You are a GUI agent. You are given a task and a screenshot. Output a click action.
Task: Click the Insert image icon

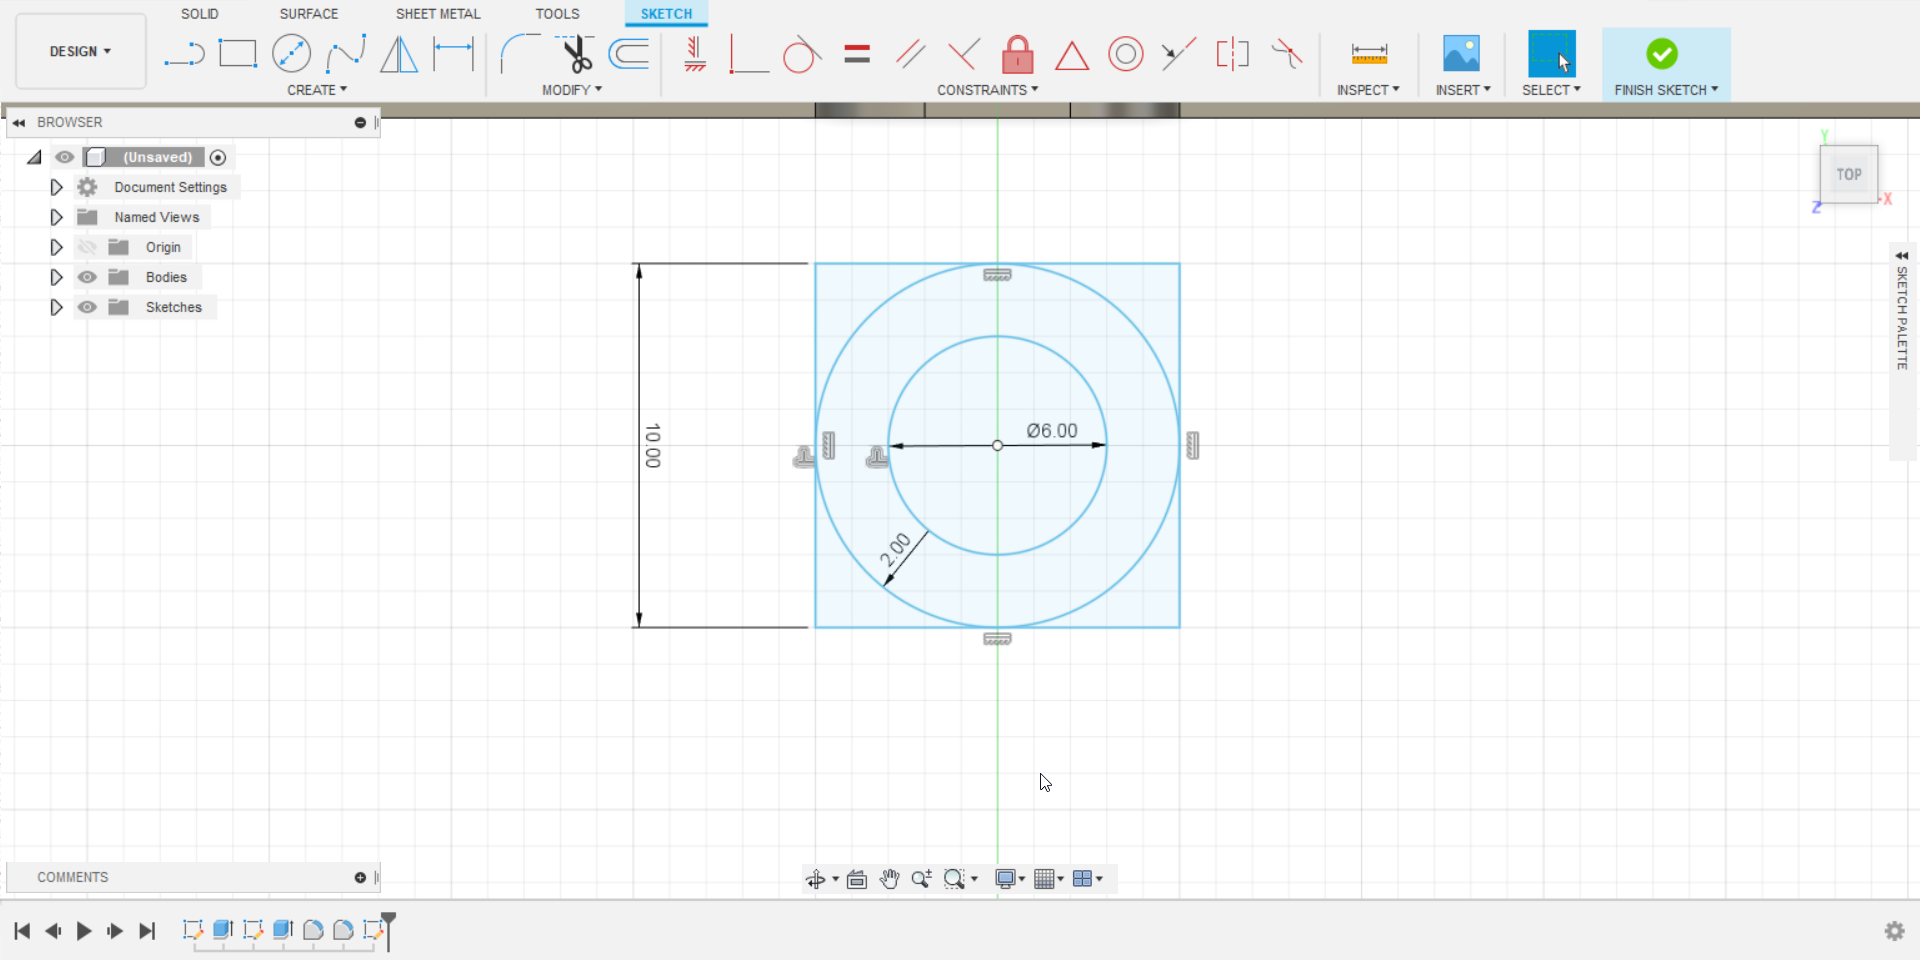click(1461, 54)
